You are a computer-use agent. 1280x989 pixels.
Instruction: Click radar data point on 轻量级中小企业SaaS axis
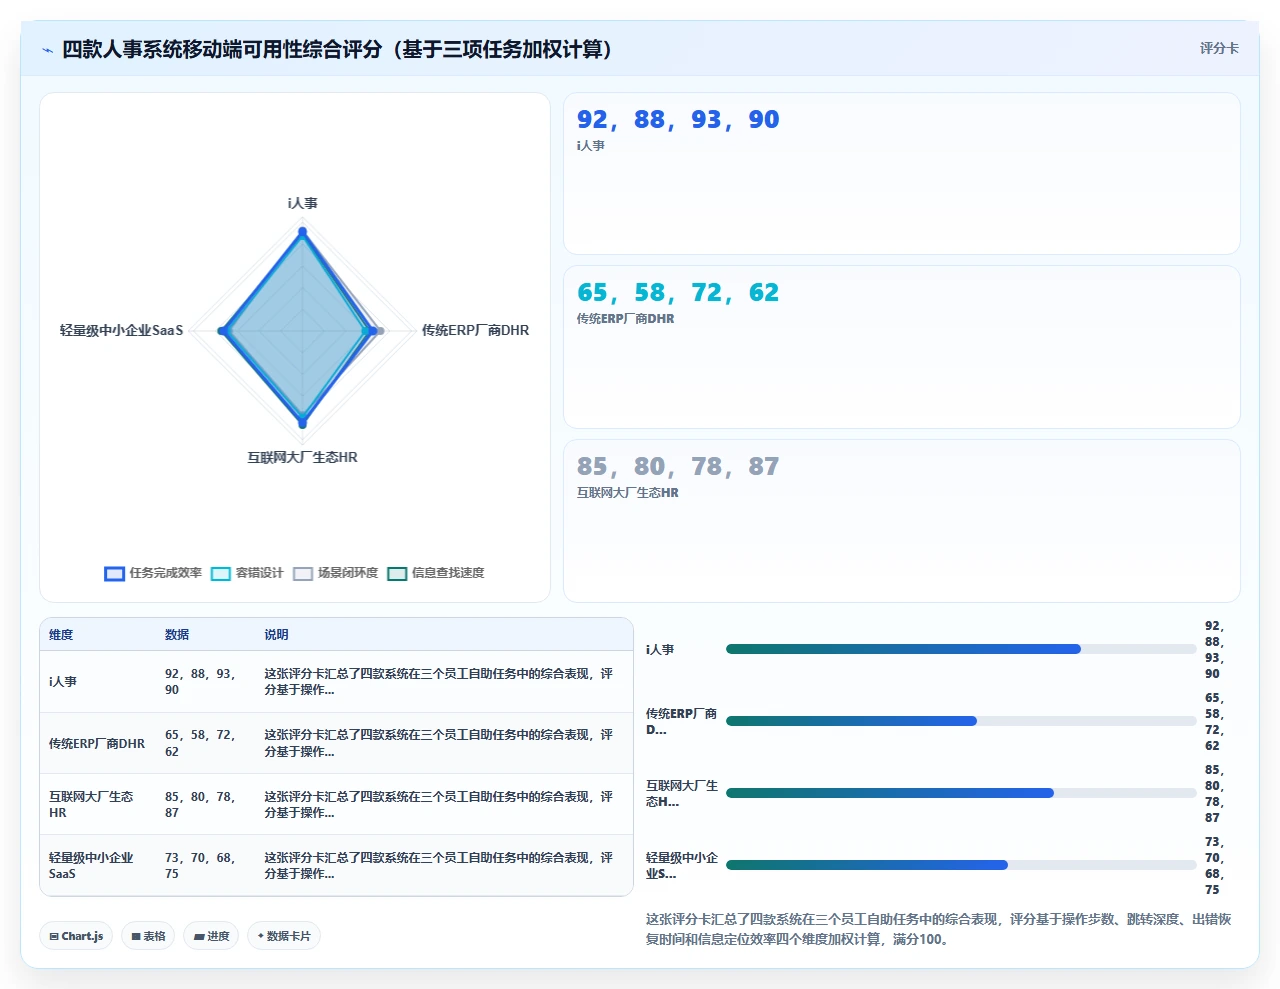(x=222, y=330)
